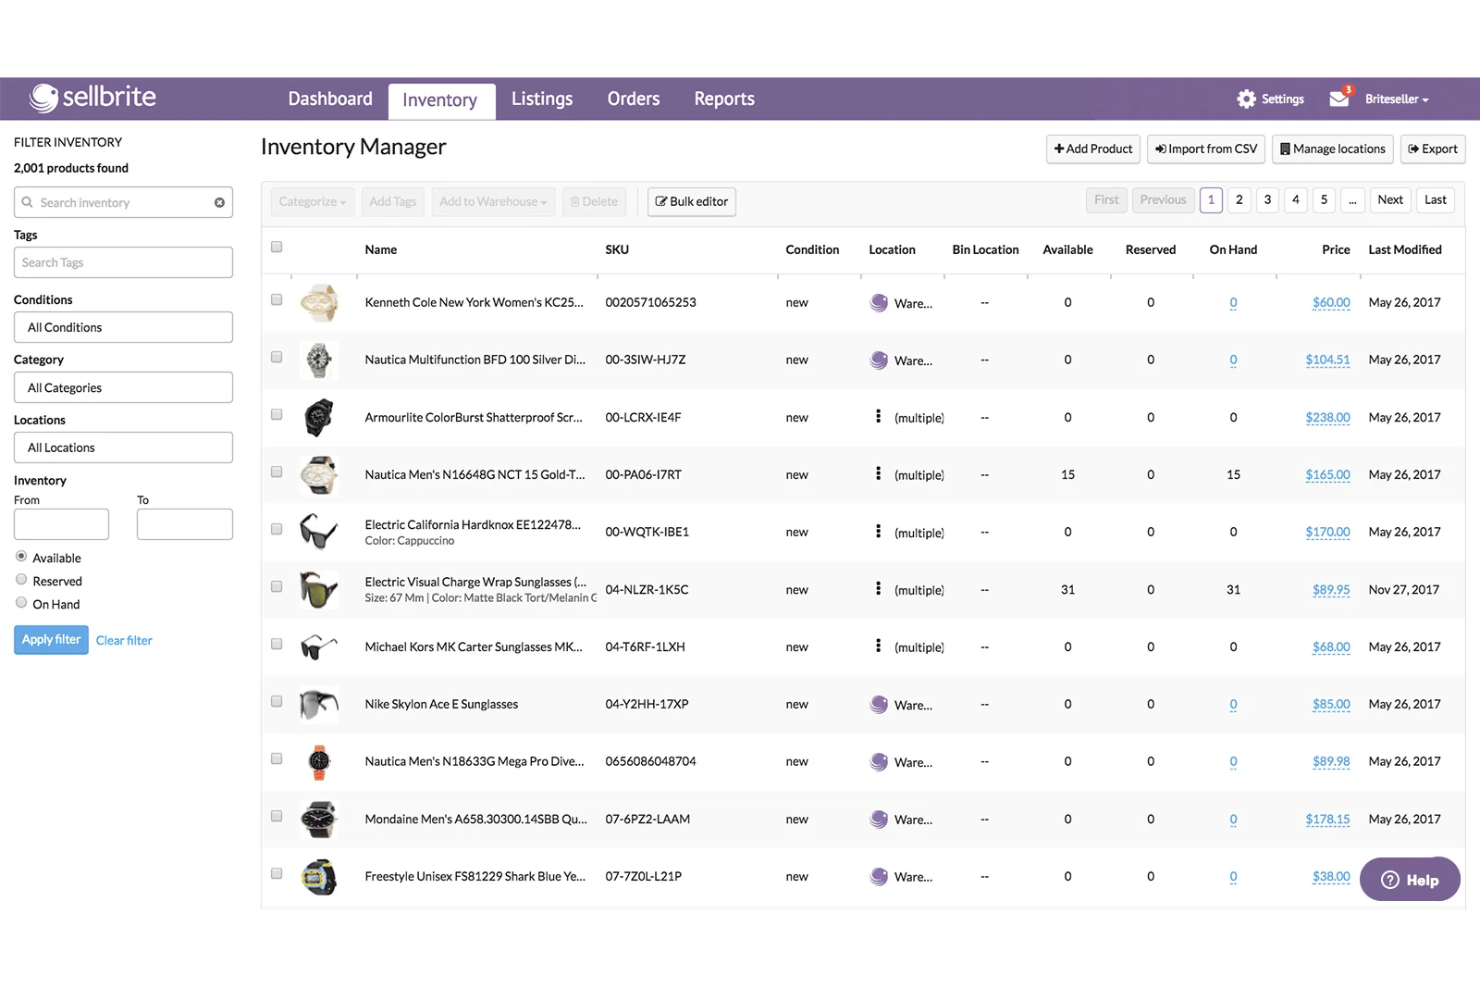
Task: Click the Search Tags field
Action: coord(123,262)
